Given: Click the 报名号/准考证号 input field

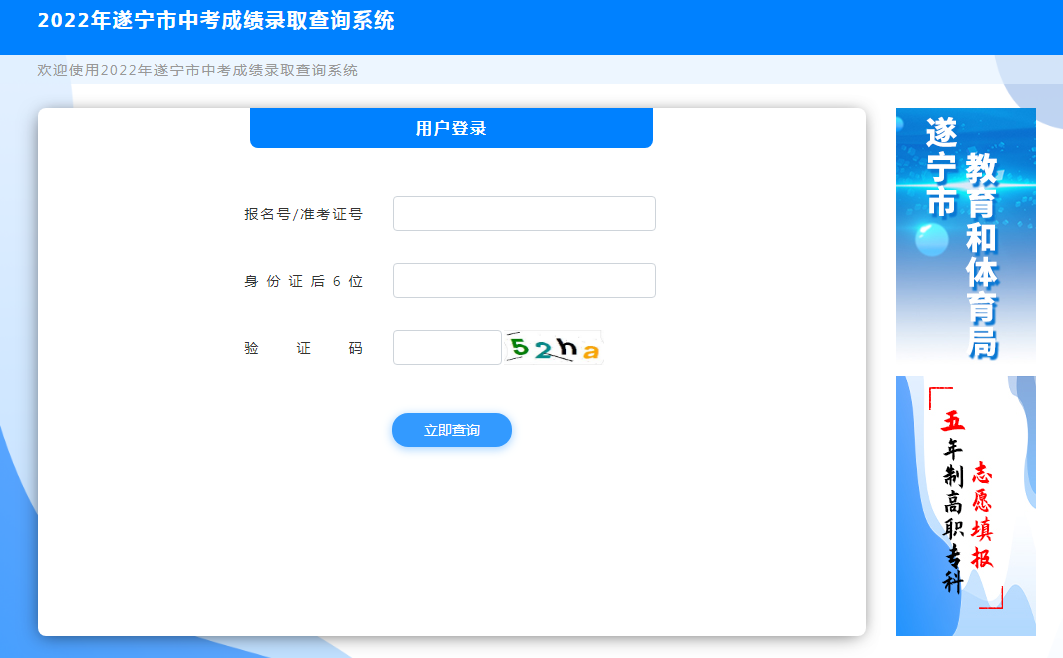Looking at the screenshot, I should point(524,213).
